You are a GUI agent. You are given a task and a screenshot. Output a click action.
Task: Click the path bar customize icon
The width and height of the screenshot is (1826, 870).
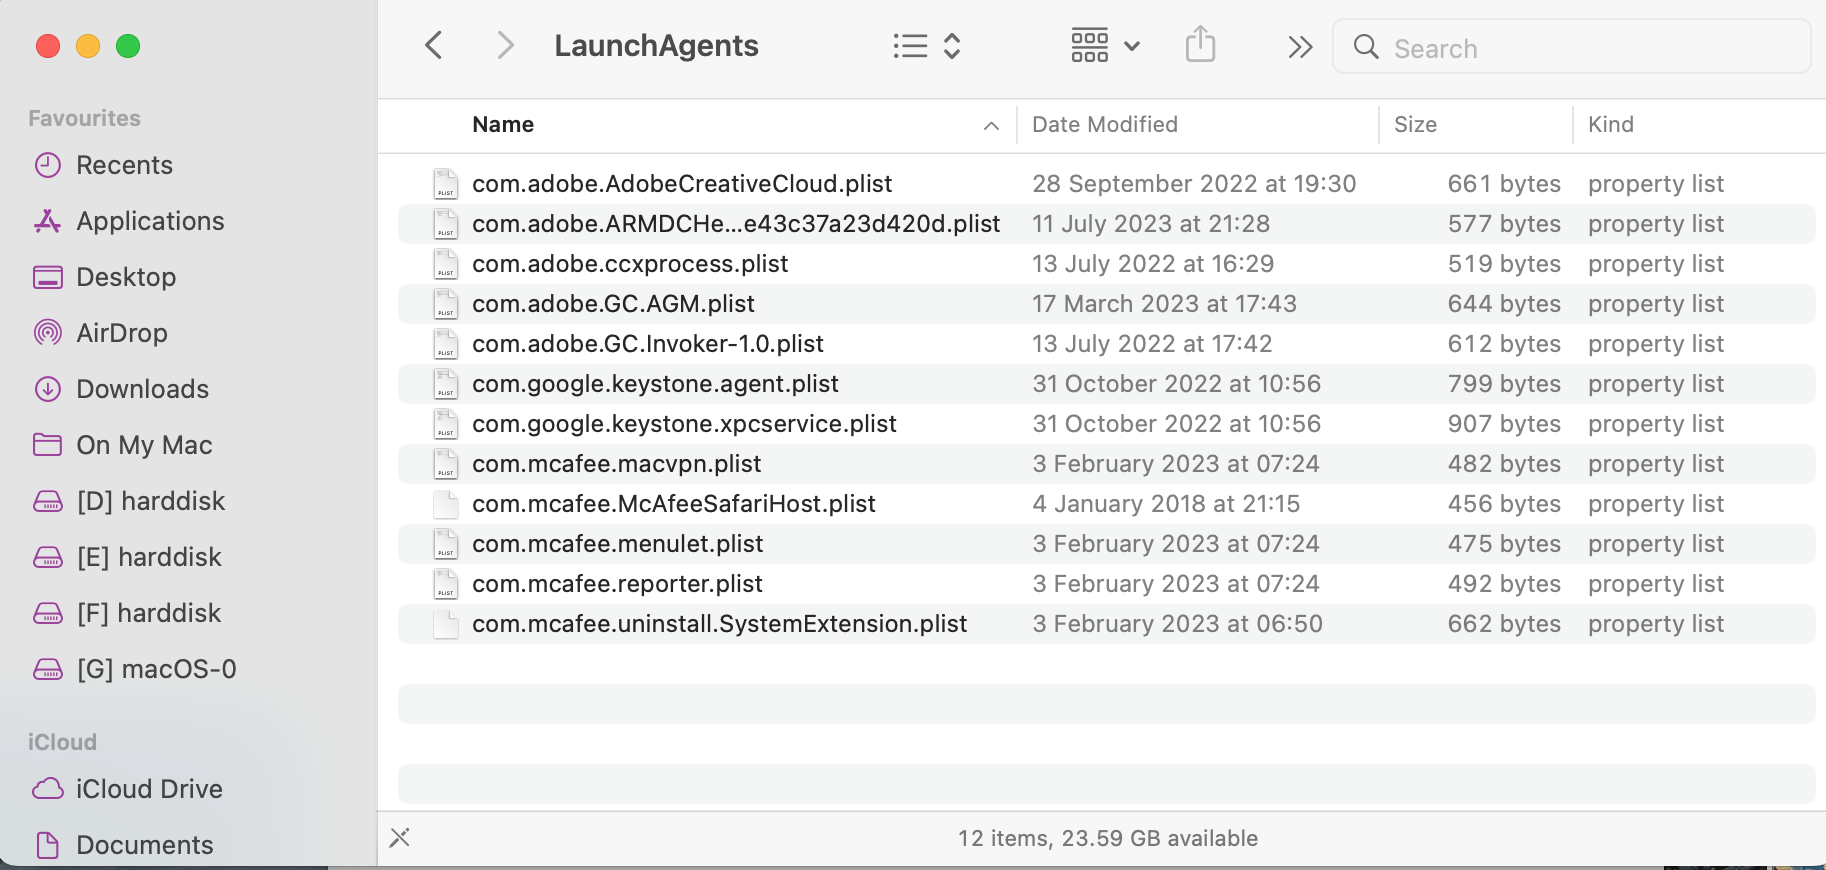coord(400,838)
